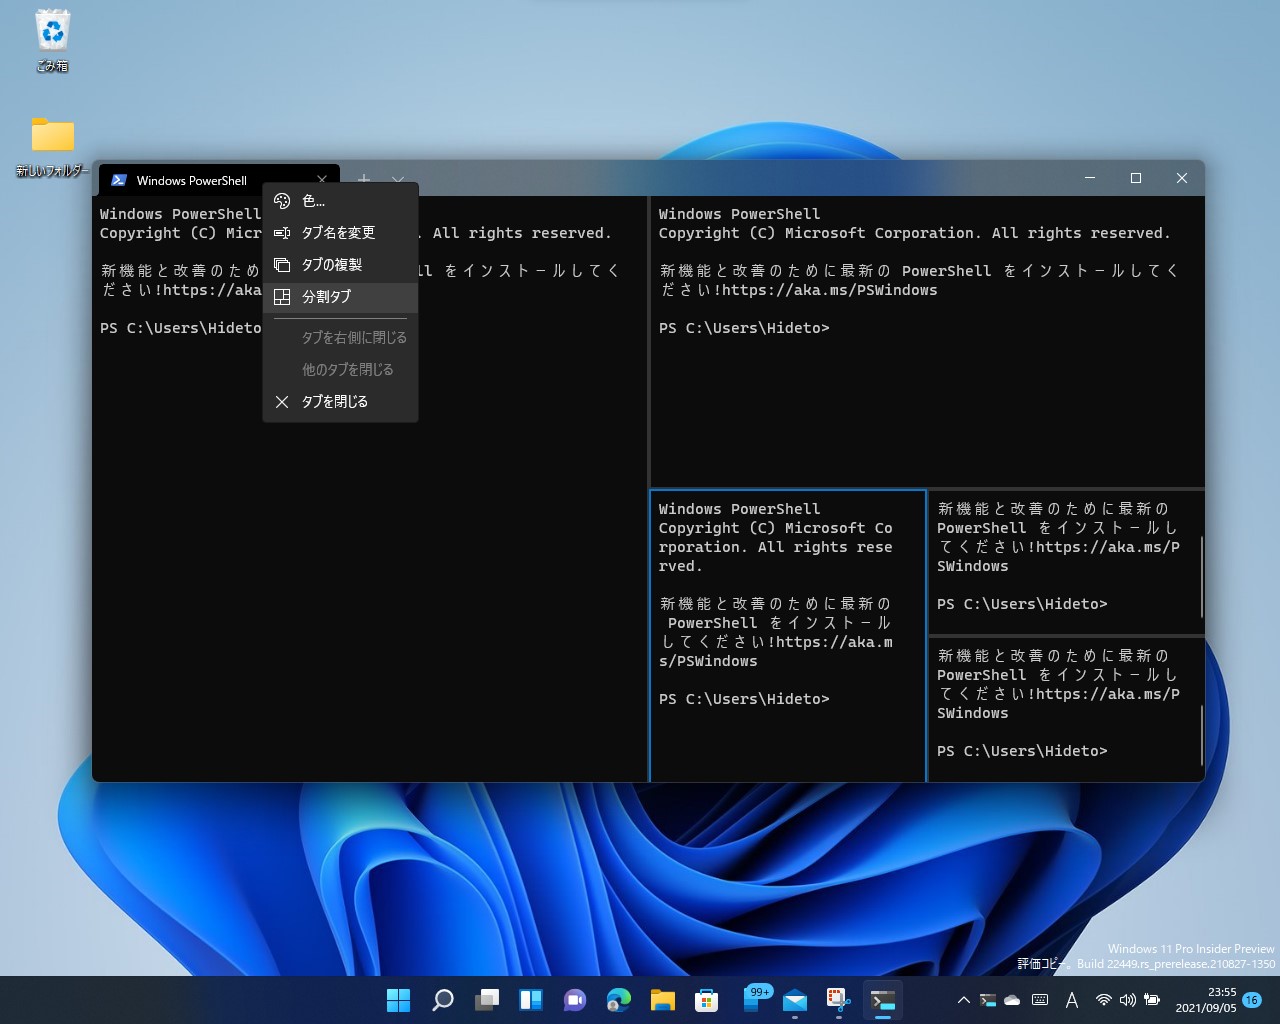Click the split-pane icon beside 分割タブ
The image size is (1280, 1024).
(282, 297)
